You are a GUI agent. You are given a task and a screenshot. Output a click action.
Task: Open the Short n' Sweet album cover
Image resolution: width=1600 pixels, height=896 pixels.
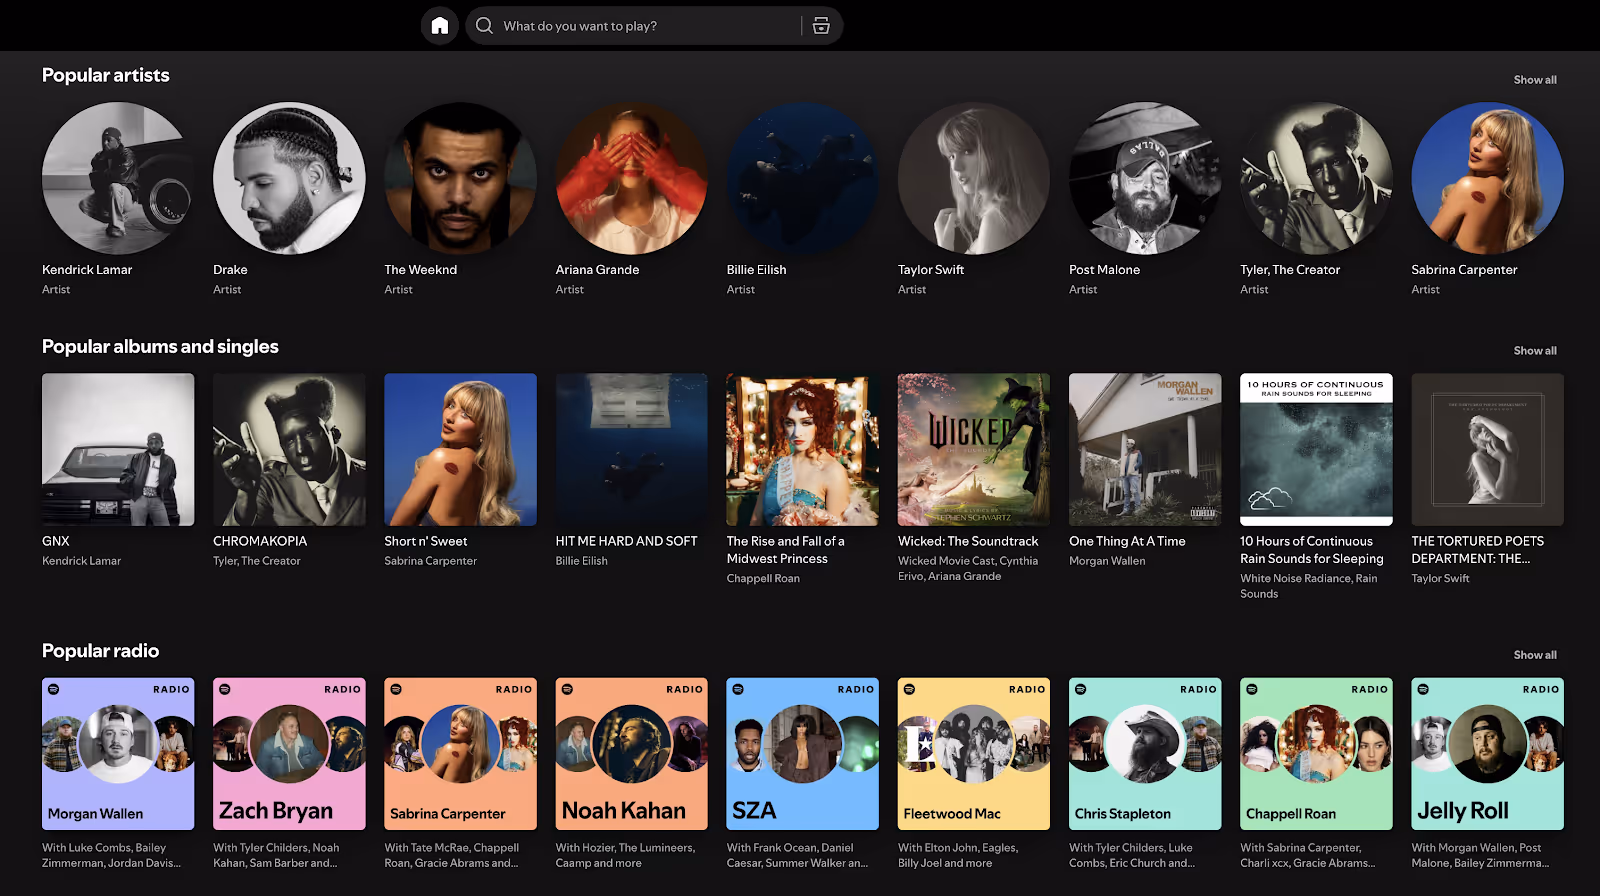point(460,450)
